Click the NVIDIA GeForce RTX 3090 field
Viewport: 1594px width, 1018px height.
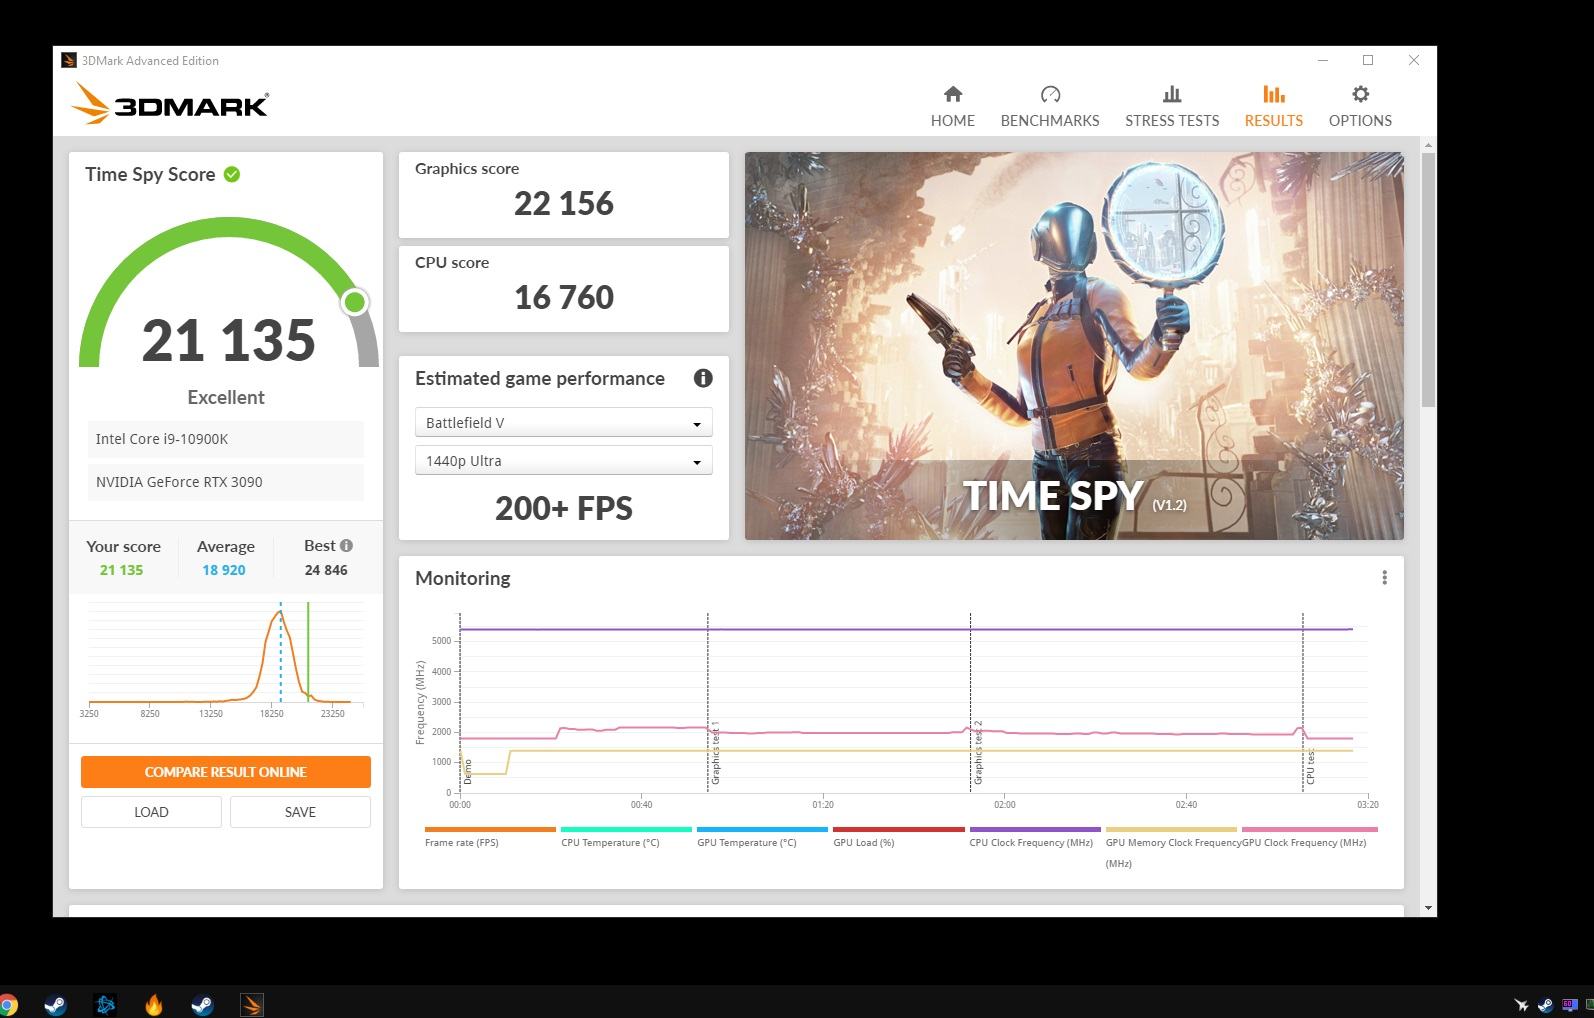[x=226, y=482]
